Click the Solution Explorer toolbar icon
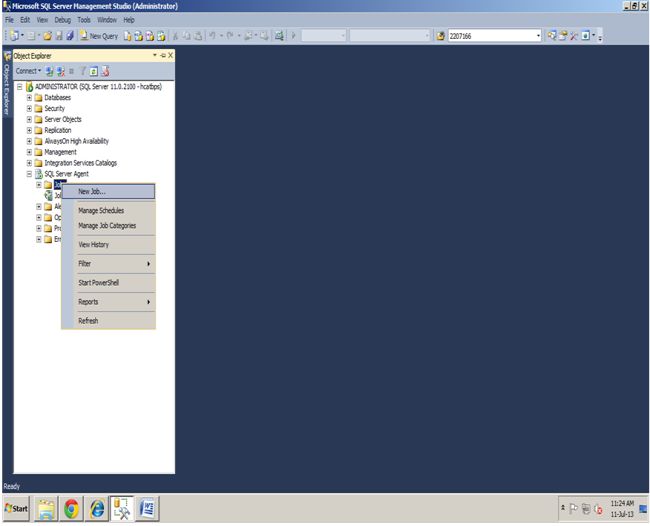Viewport: 650px width, 526px height. pyautogui.click(x=551, y=36)
